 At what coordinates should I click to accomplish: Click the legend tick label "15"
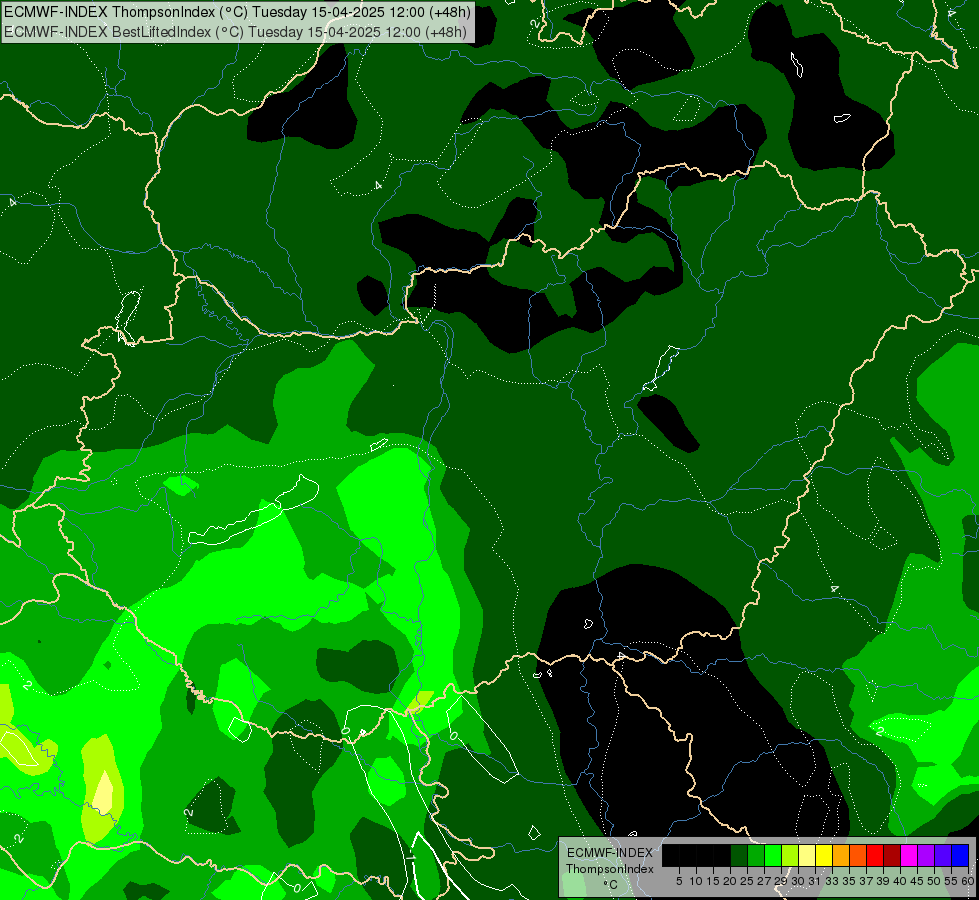click(713, 881)
